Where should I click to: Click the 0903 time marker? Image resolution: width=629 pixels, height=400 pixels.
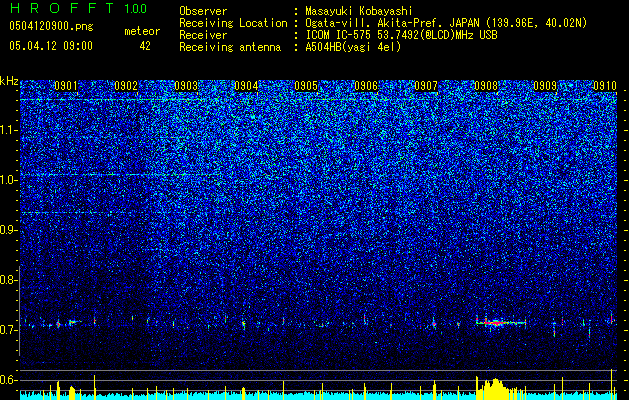click(186, 86)
